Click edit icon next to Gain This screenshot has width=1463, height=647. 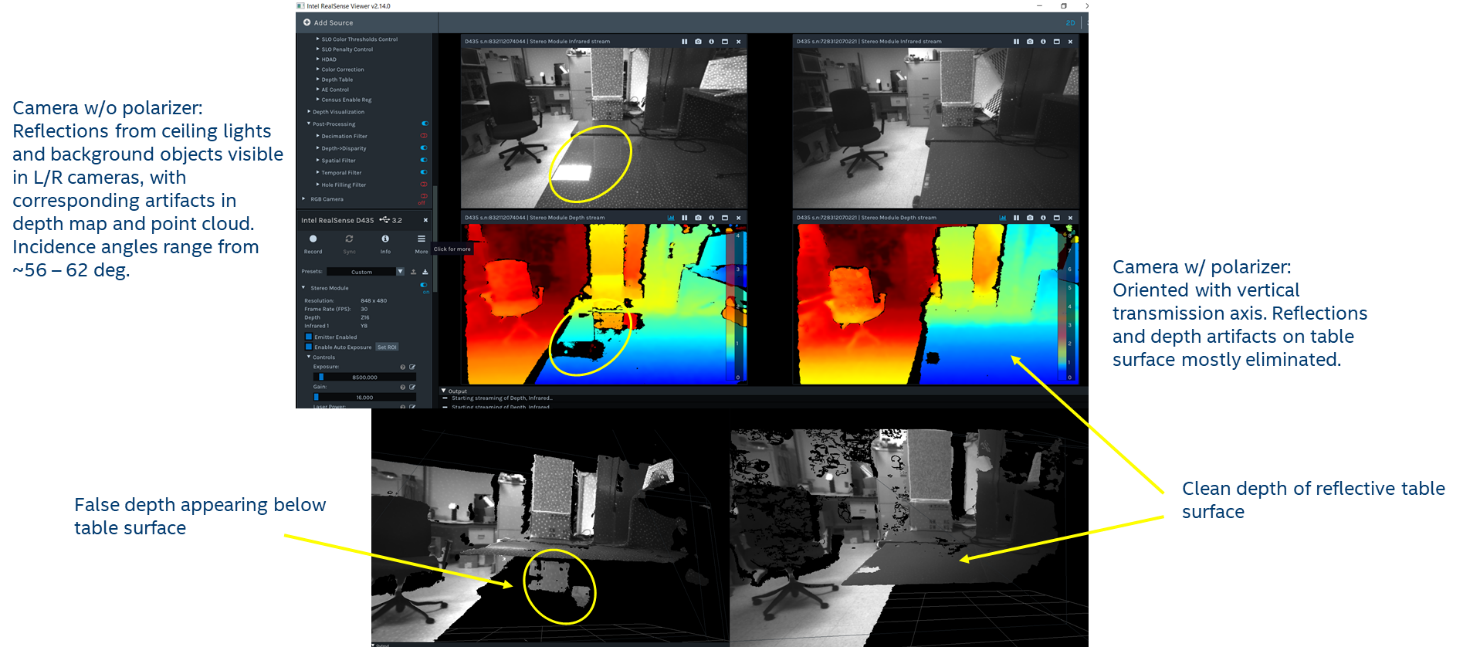pos(412,387)
